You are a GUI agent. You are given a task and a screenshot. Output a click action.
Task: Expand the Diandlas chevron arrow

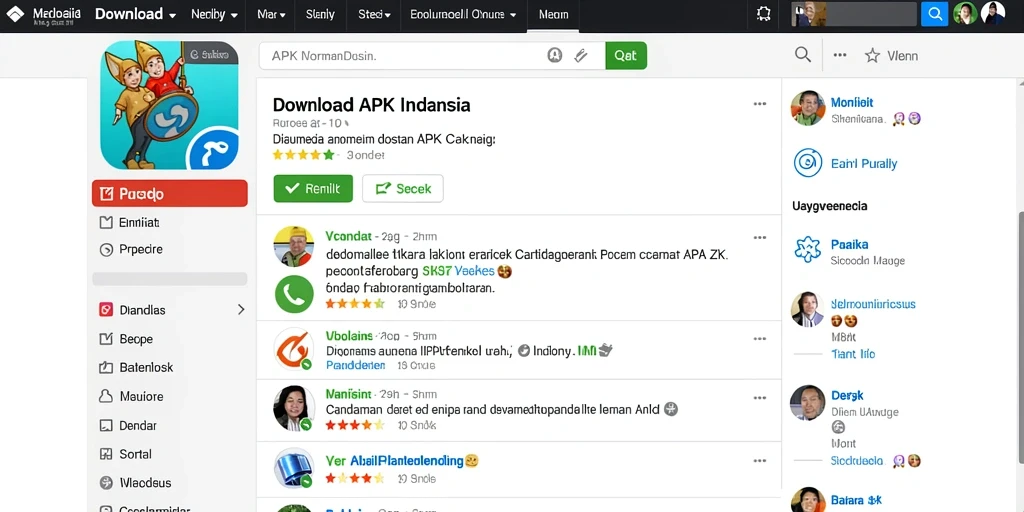241,310
